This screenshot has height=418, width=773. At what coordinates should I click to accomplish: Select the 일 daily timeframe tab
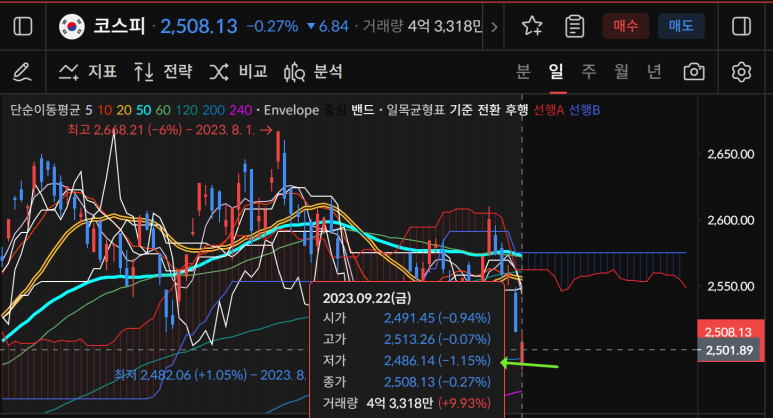coord(556,72)
